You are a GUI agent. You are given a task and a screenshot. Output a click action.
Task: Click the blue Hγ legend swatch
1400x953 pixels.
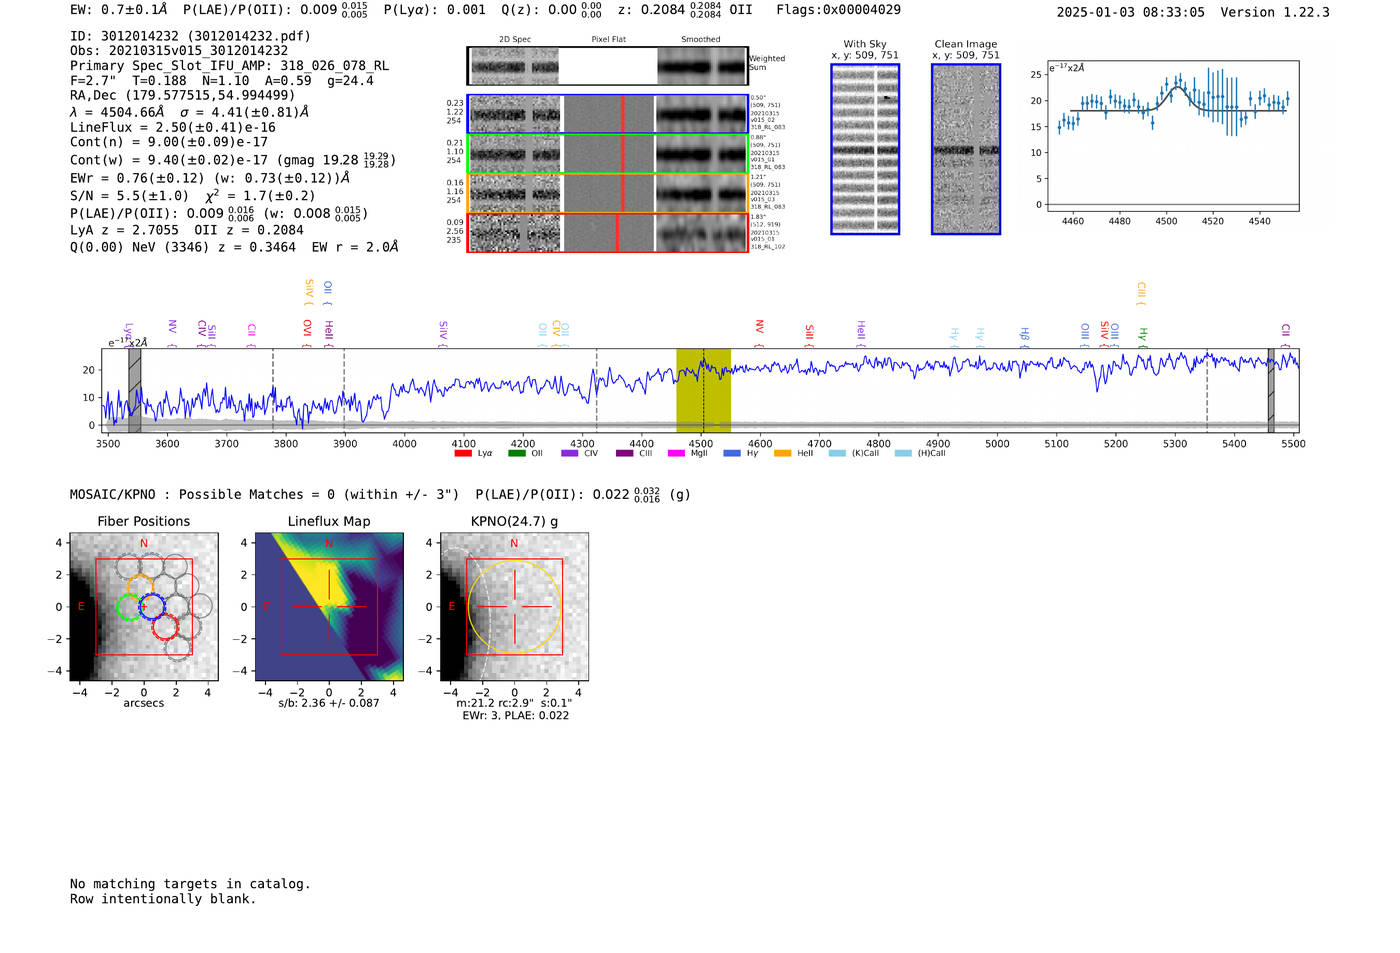coord(732,453)
